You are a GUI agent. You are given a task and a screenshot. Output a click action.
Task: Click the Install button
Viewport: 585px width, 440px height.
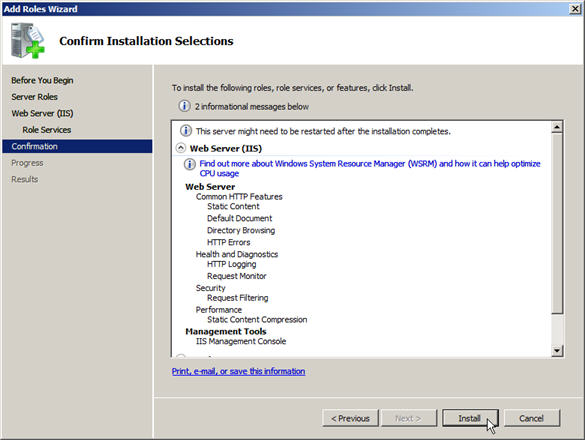(470, 418)
